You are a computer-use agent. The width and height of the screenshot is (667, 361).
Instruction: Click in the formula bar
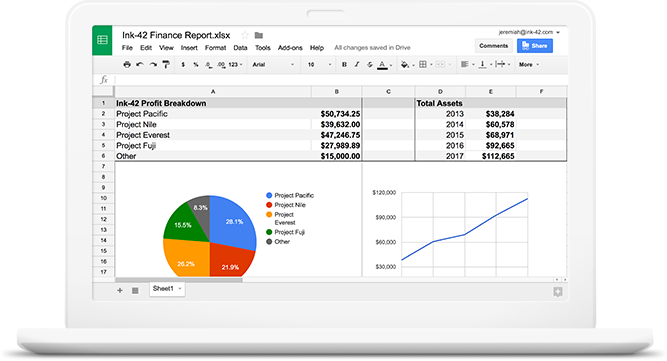pos(340,80)
